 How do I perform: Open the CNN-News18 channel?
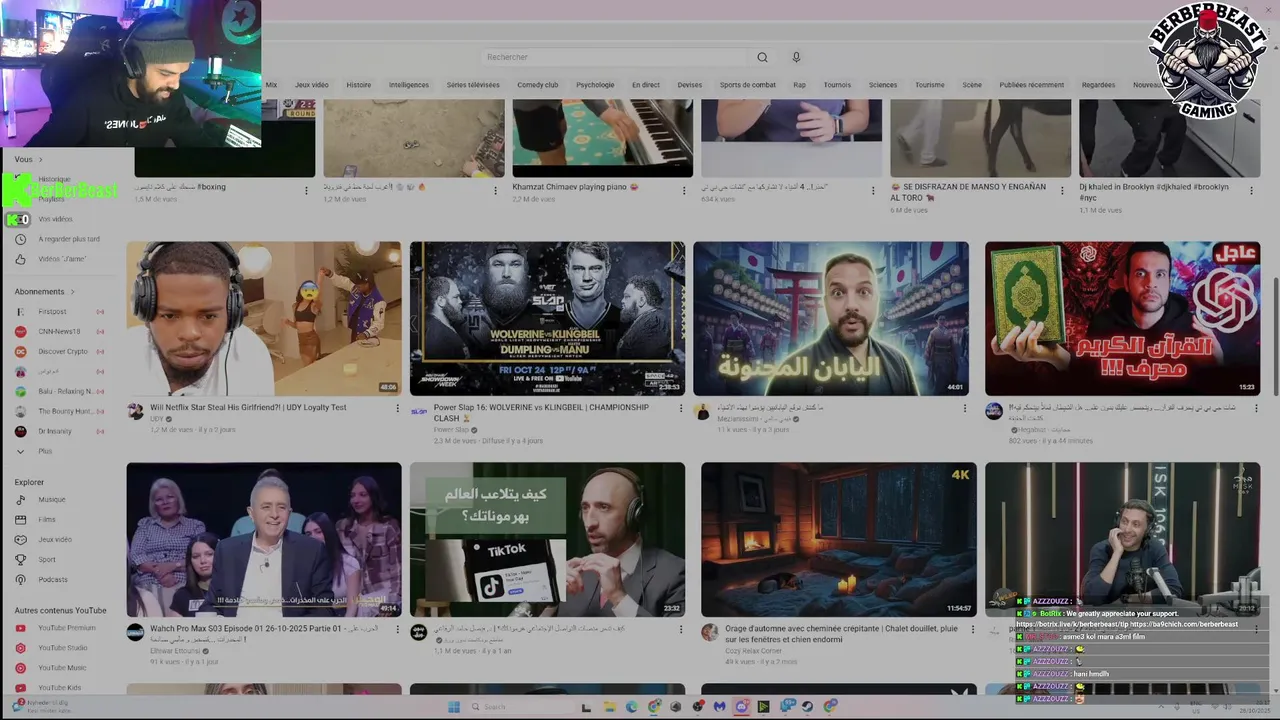tap(60, 332)
